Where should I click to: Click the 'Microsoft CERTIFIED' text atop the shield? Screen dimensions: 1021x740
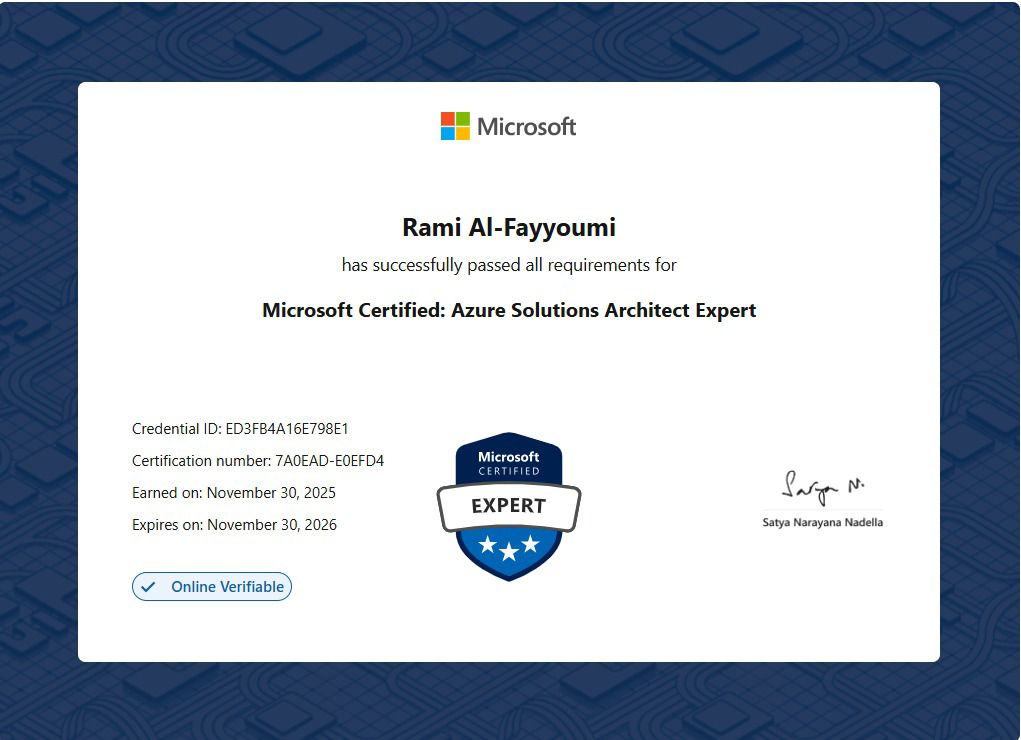[509, 463]
